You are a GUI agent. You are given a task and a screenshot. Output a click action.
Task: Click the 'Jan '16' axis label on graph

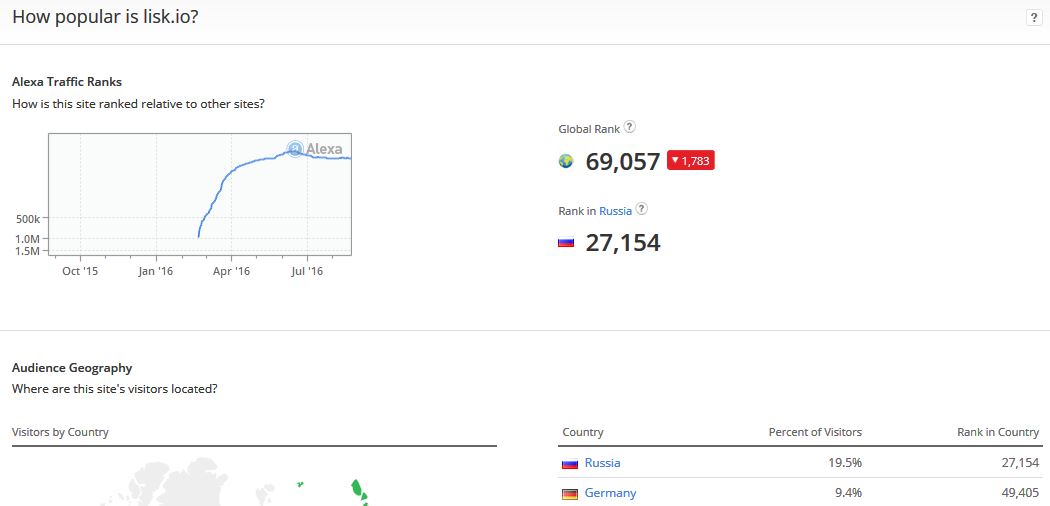156,271
